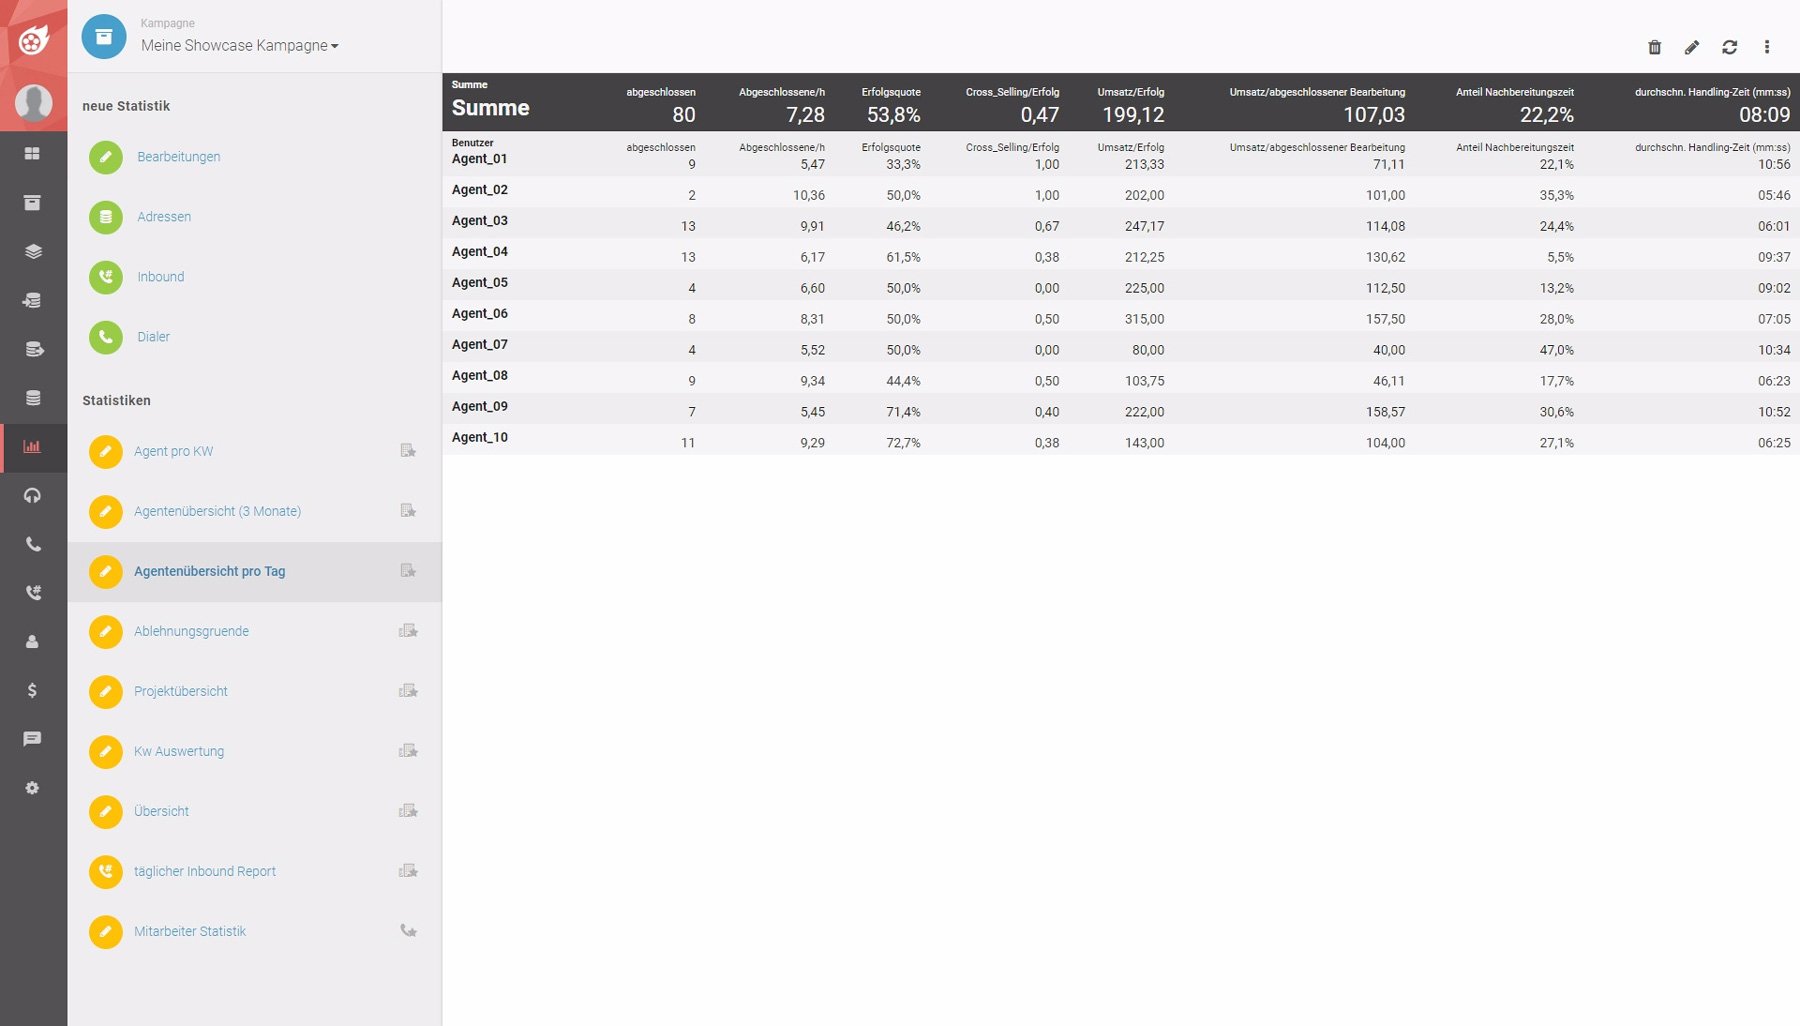Click the green Dialer phone icon
The width and height of the screenshot is (1800, 1026).
click(105, 337)
